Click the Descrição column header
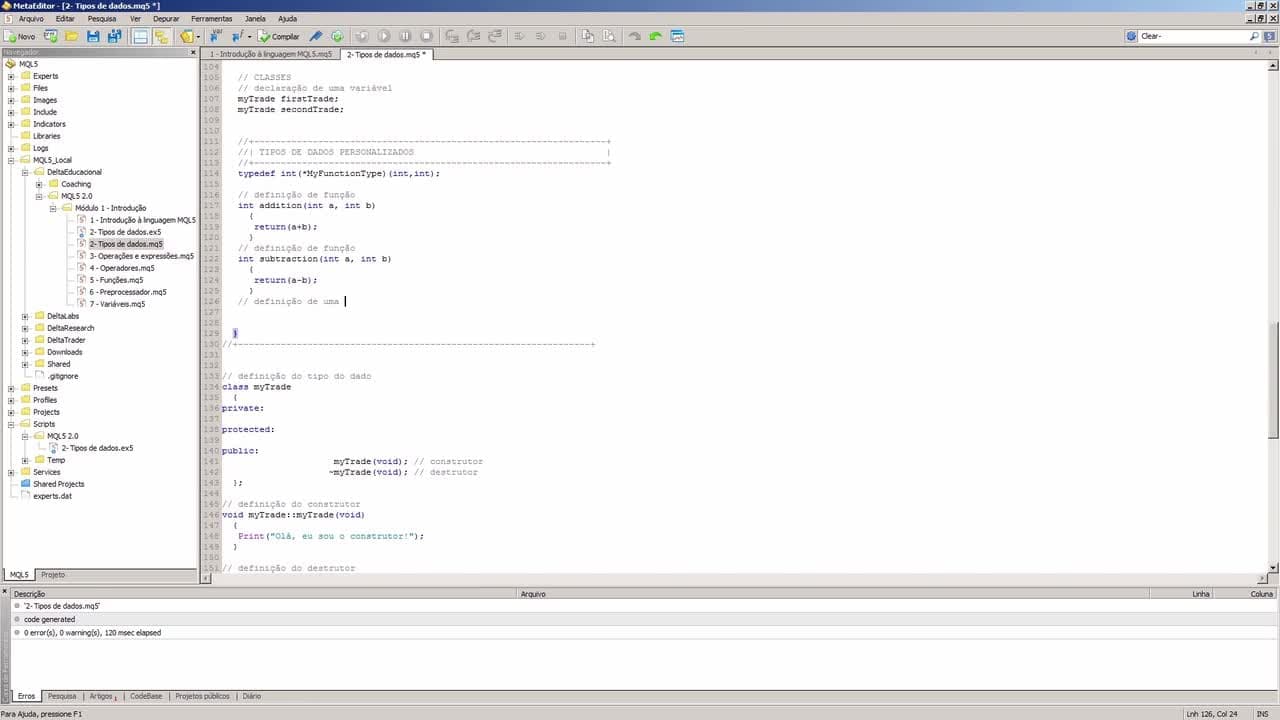Screen dimensions: 1280x720 pos(265,594)
